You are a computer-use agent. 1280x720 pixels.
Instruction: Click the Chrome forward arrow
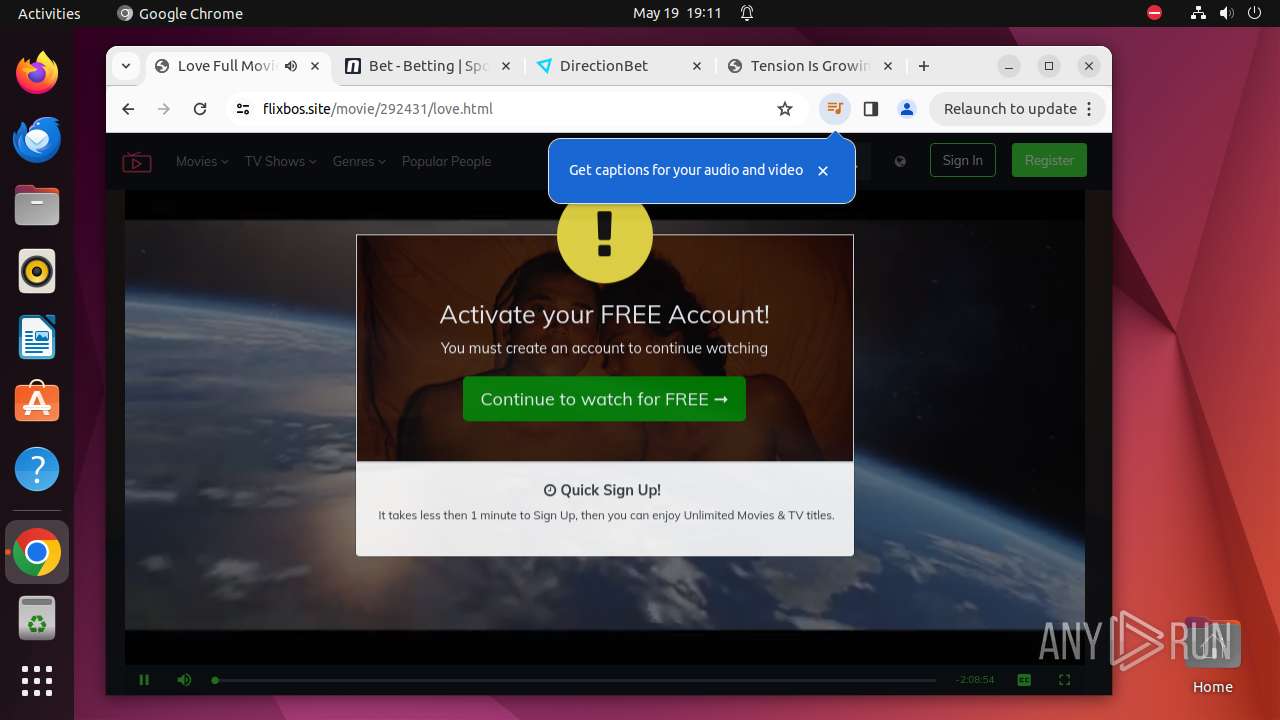coord(164,109)
